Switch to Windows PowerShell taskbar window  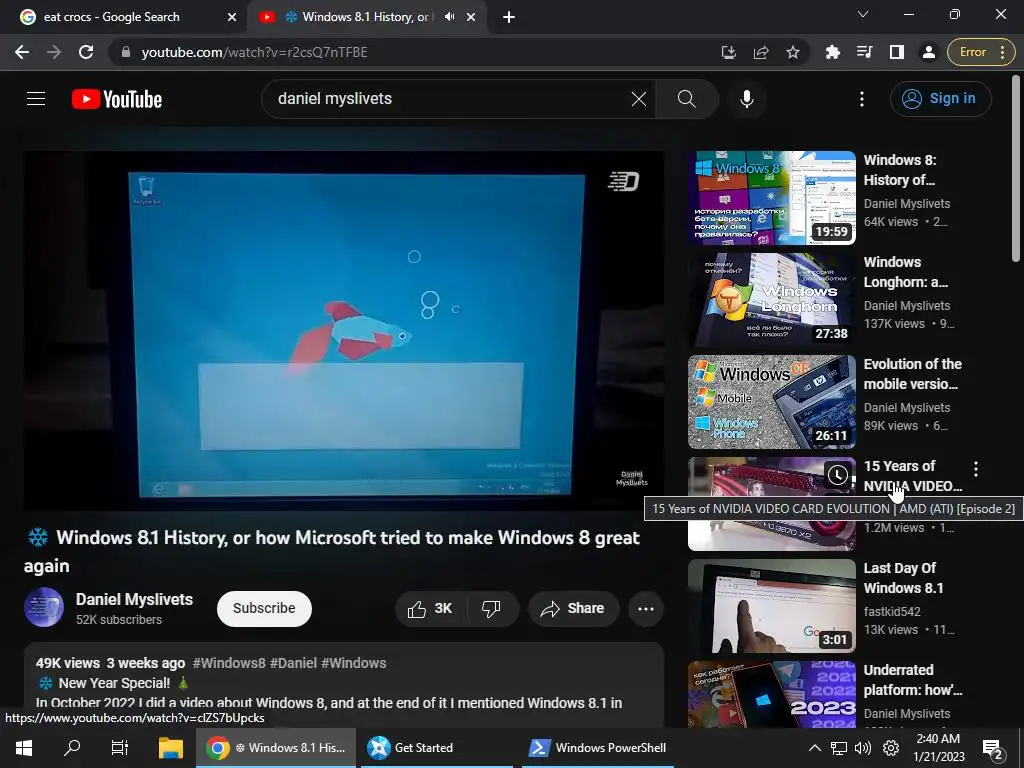598,748
